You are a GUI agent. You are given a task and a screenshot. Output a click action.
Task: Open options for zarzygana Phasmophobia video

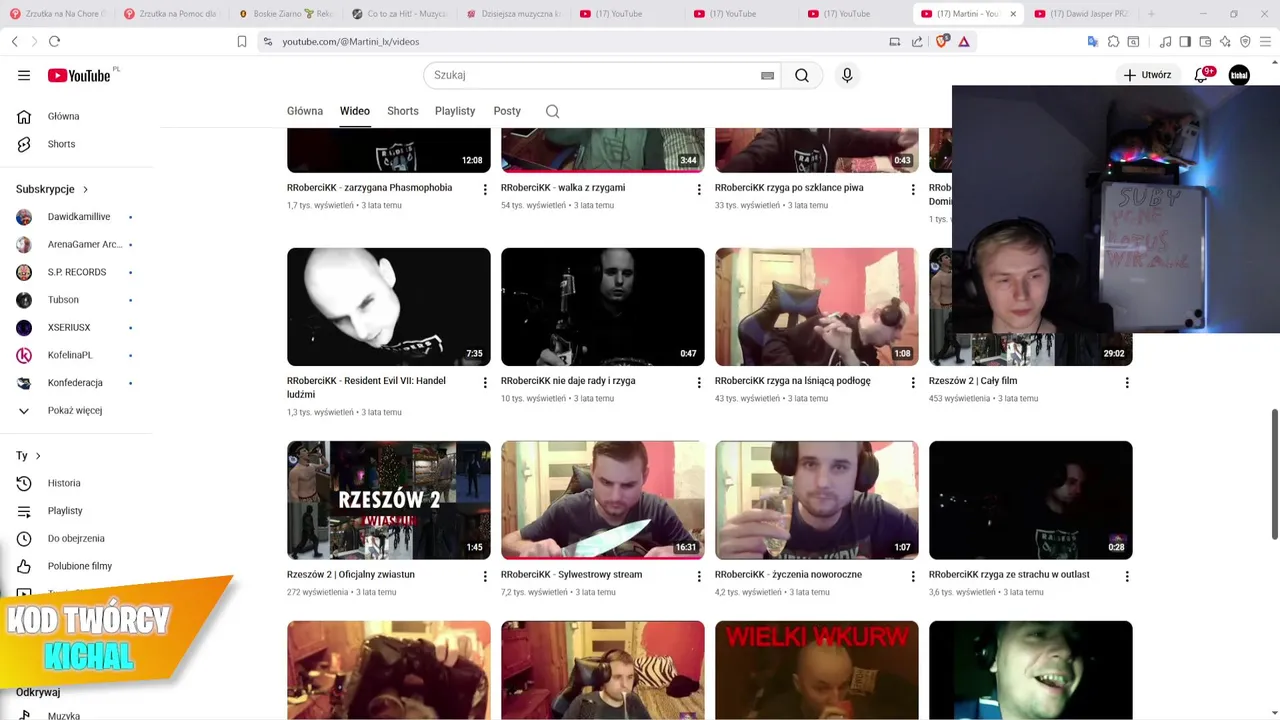point(485,189)
